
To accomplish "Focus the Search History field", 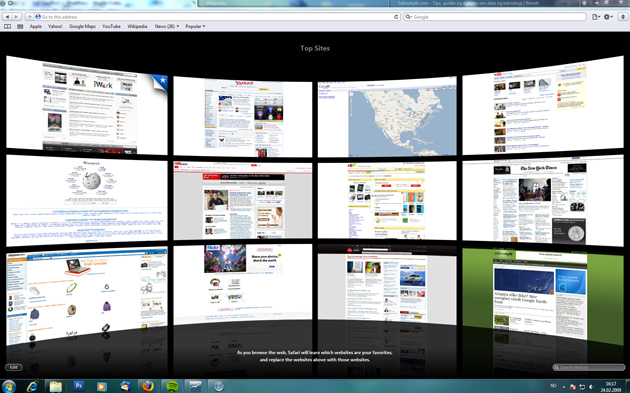I will tap(589, 367).
